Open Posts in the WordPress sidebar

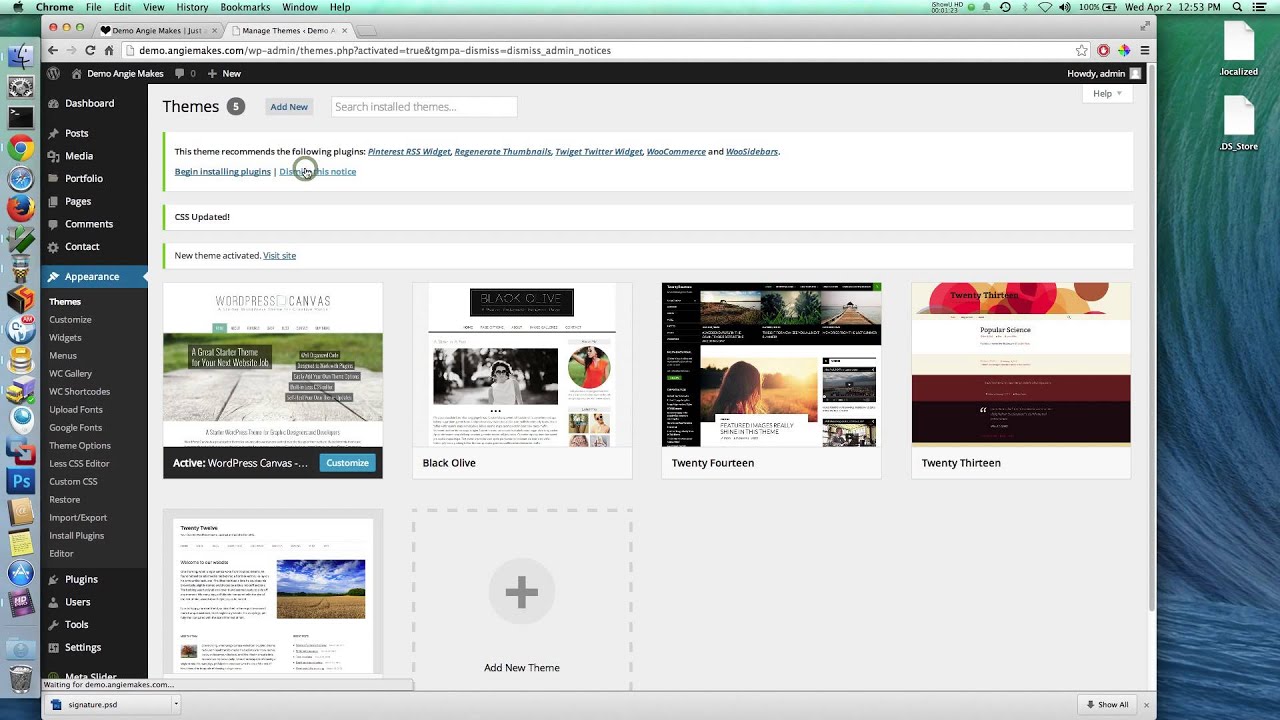click(77, 133)
